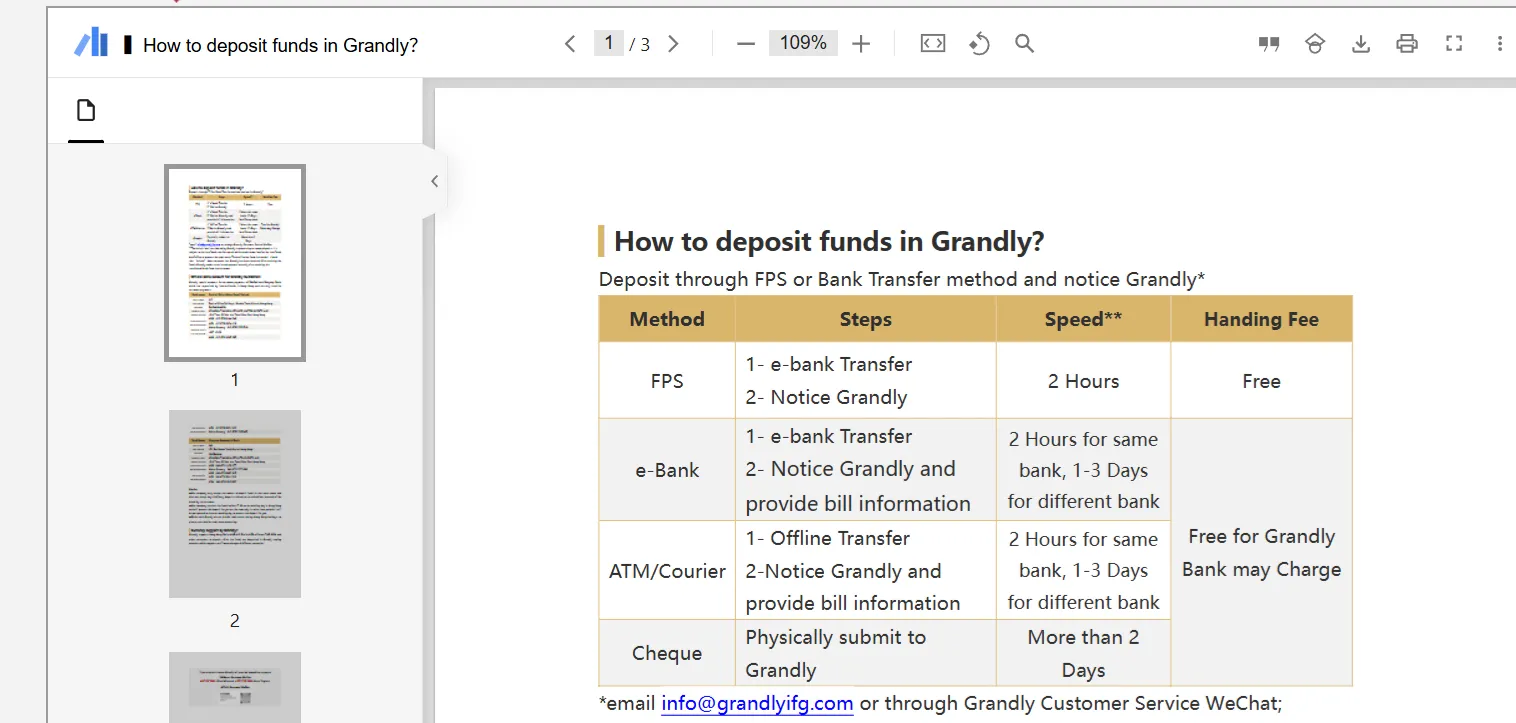Click the 109% zoom level field
Screen dimensions: 1516x723
tap(803, 43)
